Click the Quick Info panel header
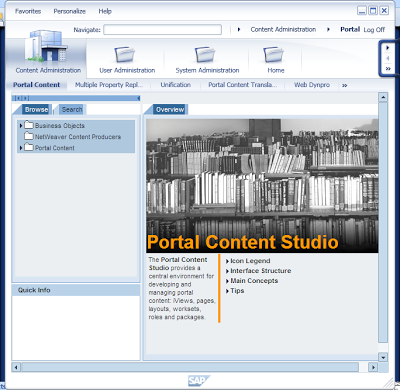The width and height of the screenshot is (400, 390). [76, 290]
